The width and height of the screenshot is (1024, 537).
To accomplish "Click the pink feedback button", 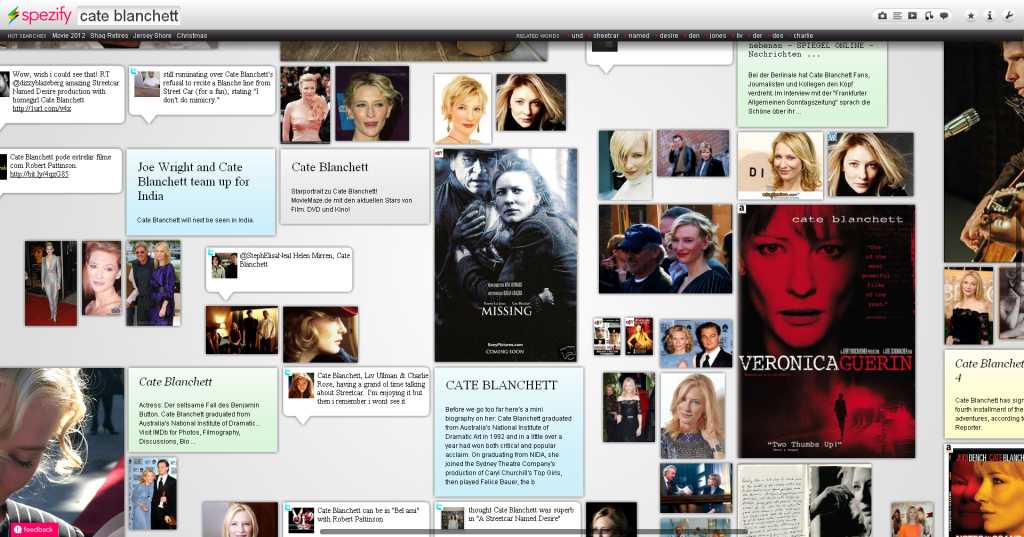I will (x=34, y=530).
